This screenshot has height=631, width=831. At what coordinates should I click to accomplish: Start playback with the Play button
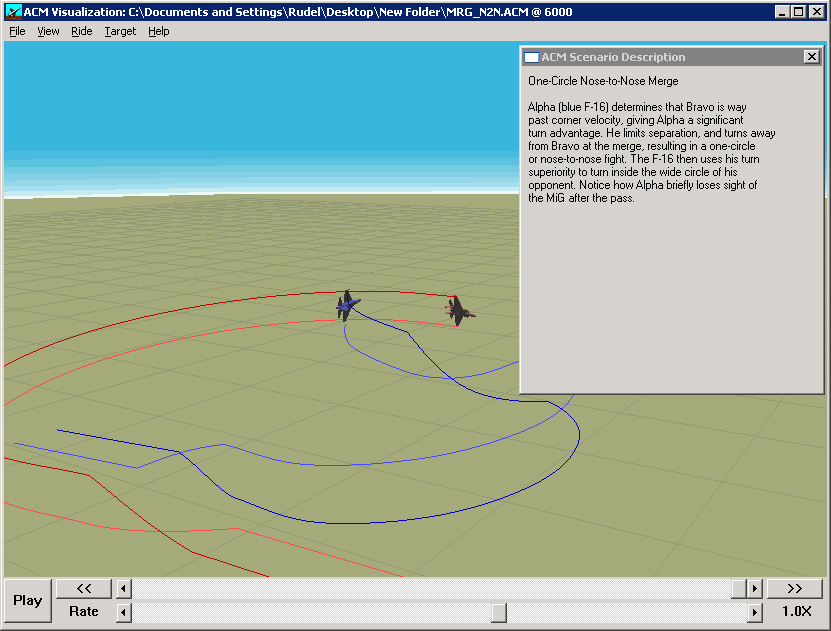pyautogui.click(x=28, y=600)
